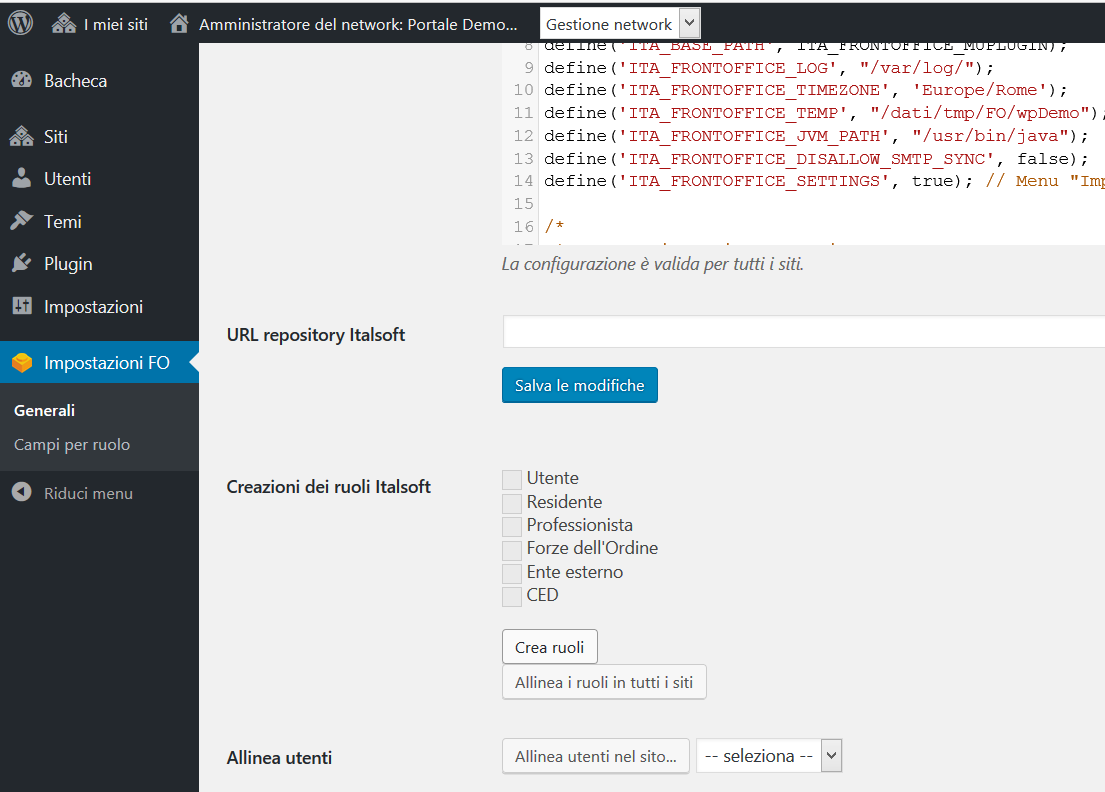Click the Bacheca dashboard icon

click(x=22, y=81)
